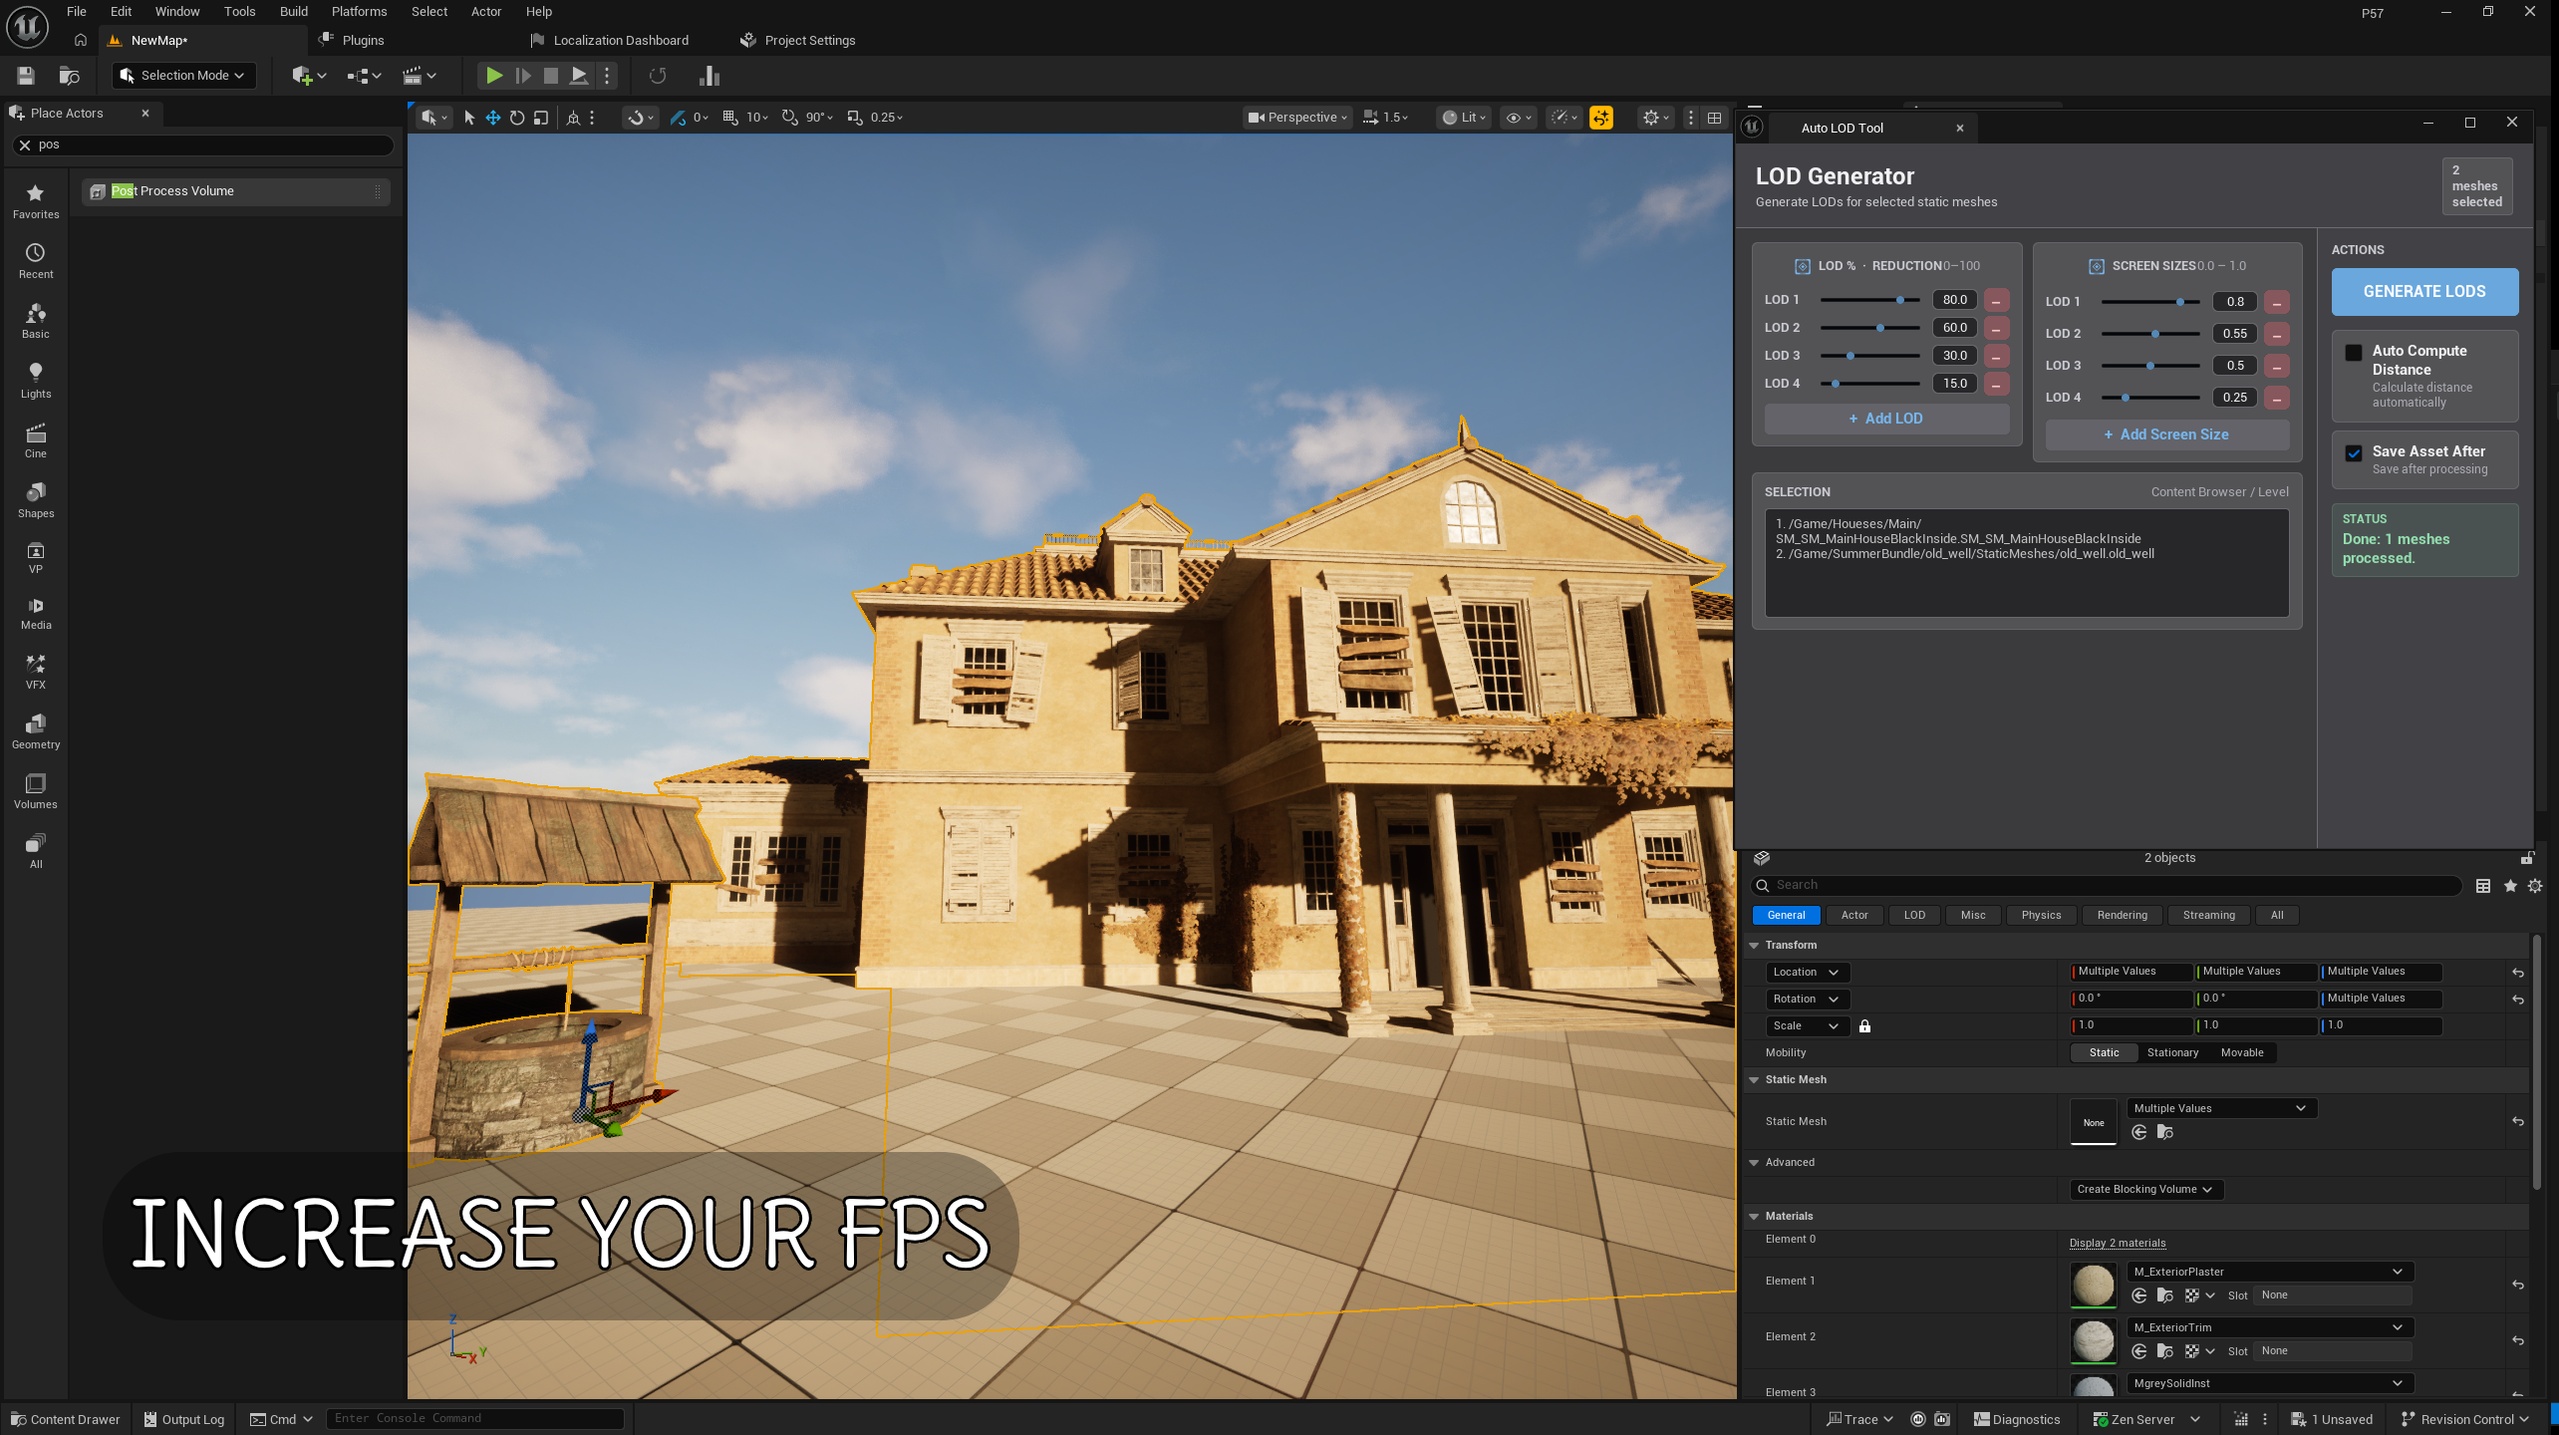
Task: Switch to the Physics filter tab
Action: 2040,915
